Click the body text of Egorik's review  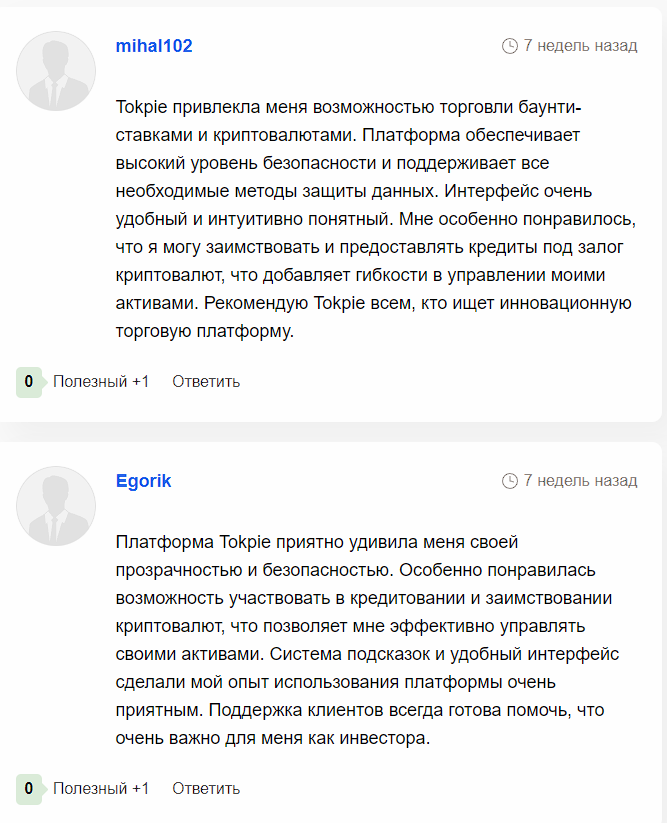tap(370, 640)
